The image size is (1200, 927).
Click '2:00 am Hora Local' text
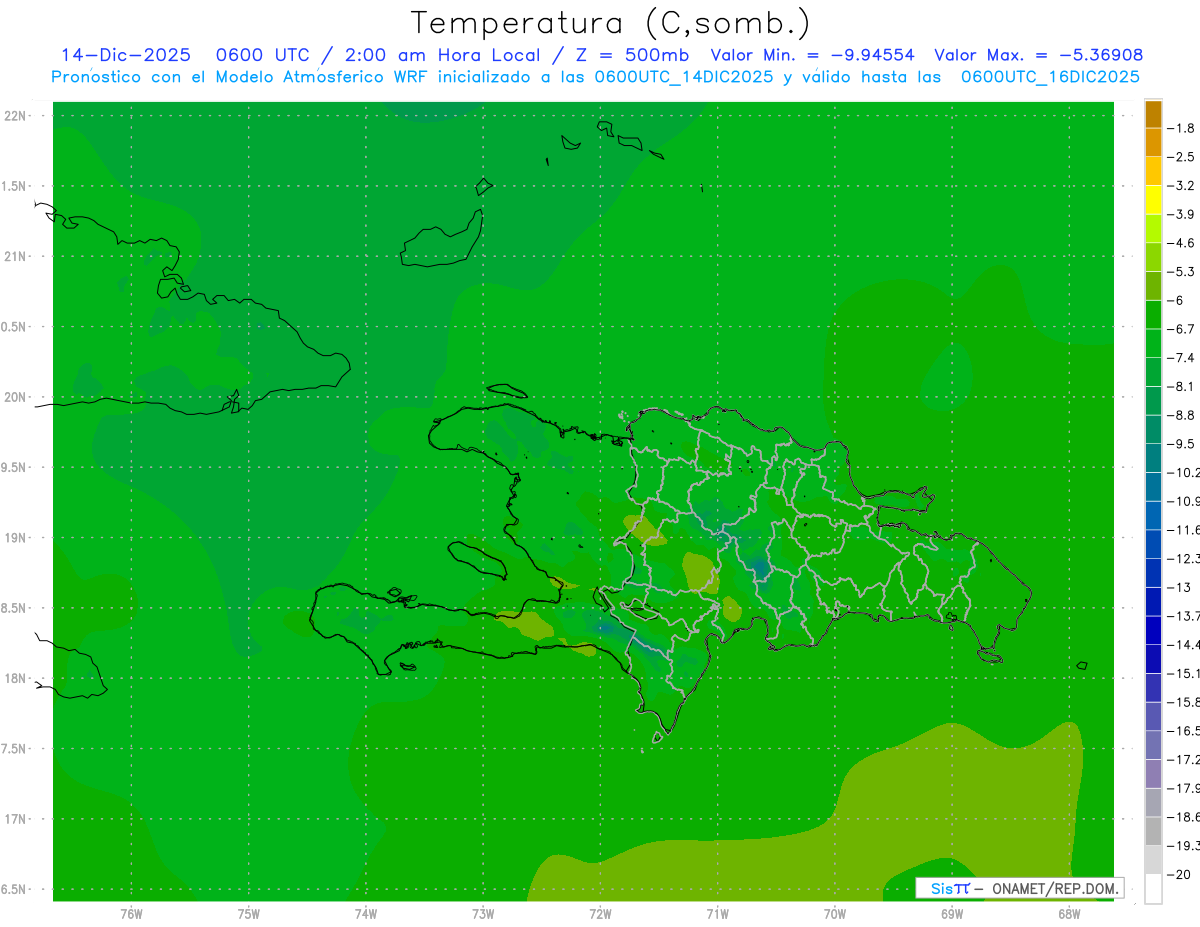tap(441, 55)
